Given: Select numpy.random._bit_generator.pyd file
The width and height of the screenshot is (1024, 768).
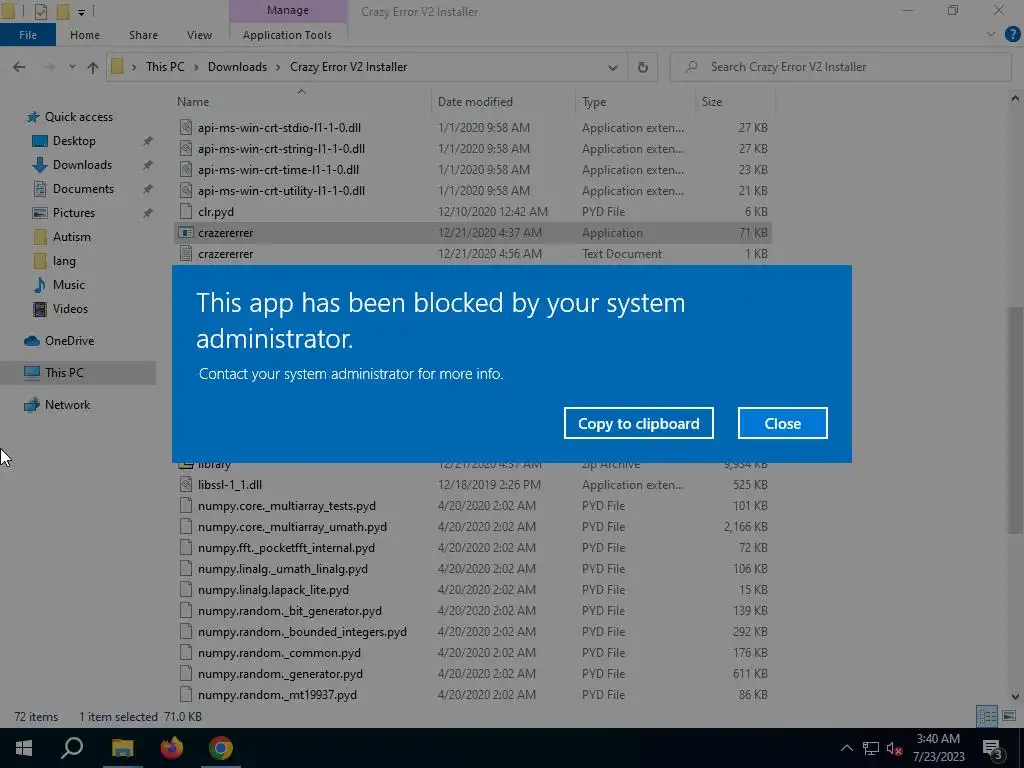Looking at the screenshot, I should click(x=289, y=611).
